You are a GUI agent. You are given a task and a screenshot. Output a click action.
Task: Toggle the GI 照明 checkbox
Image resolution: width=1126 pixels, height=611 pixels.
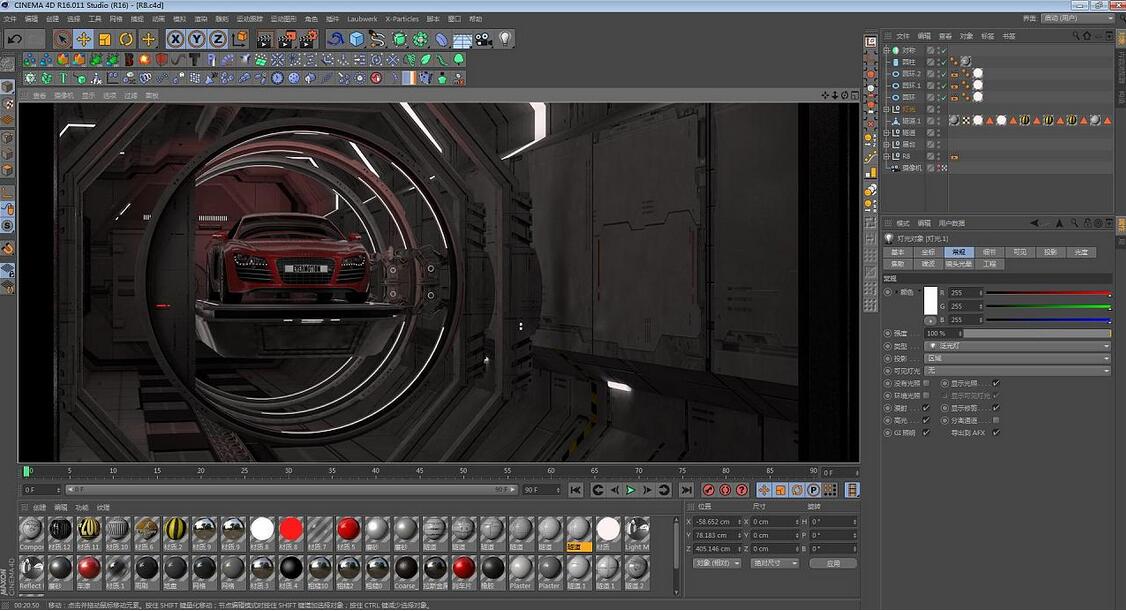(x=926, y=433)
